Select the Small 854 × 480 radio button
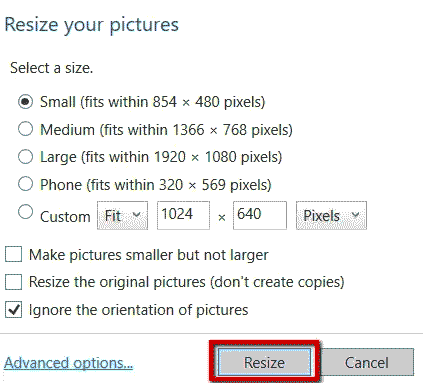The image size is (423, 383). 25,101
